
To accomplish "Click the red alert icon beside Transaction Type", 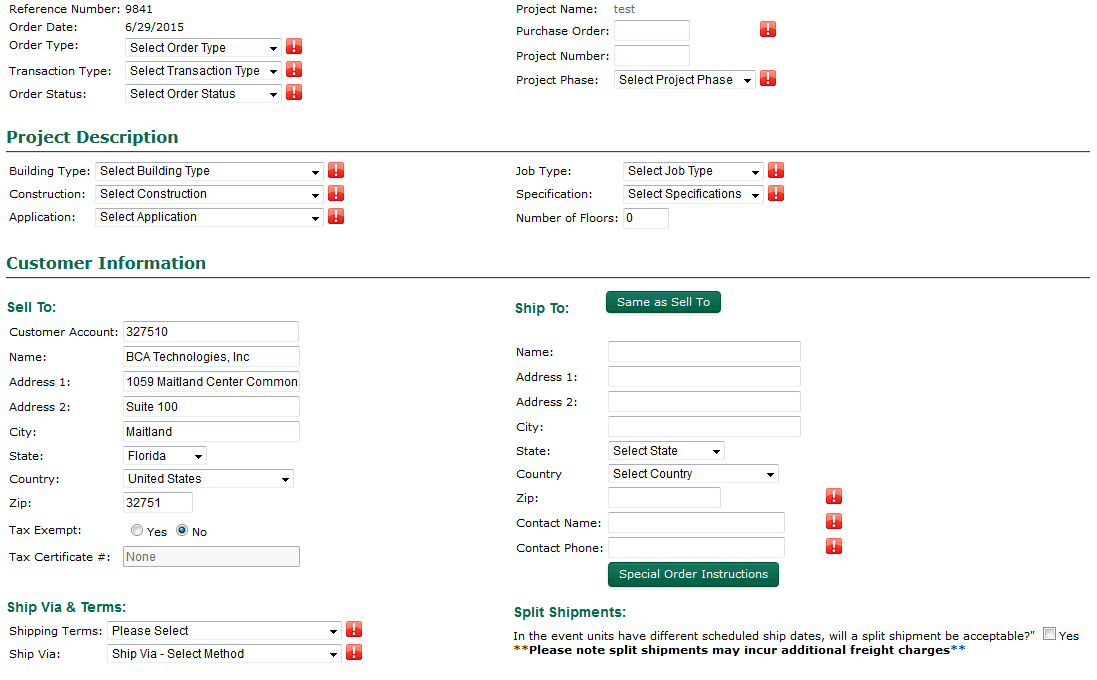I will coord(294,70).
